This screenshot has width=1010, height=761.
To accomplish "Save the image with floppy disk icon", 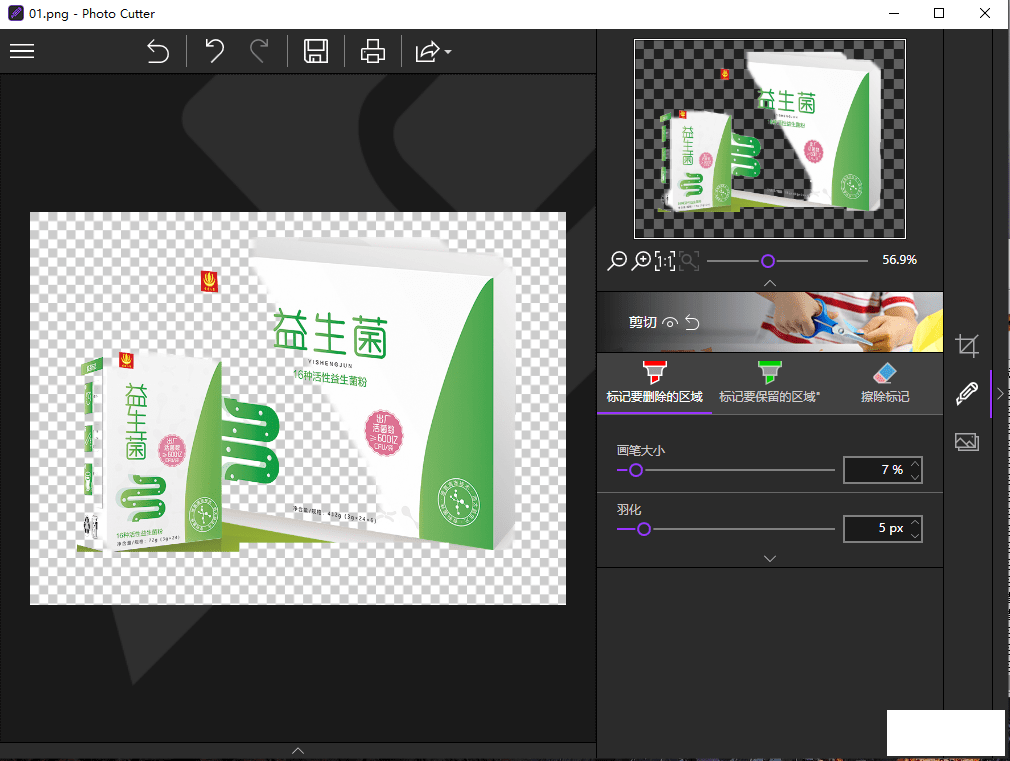I will pyautogui.click(x=316, y=52).
